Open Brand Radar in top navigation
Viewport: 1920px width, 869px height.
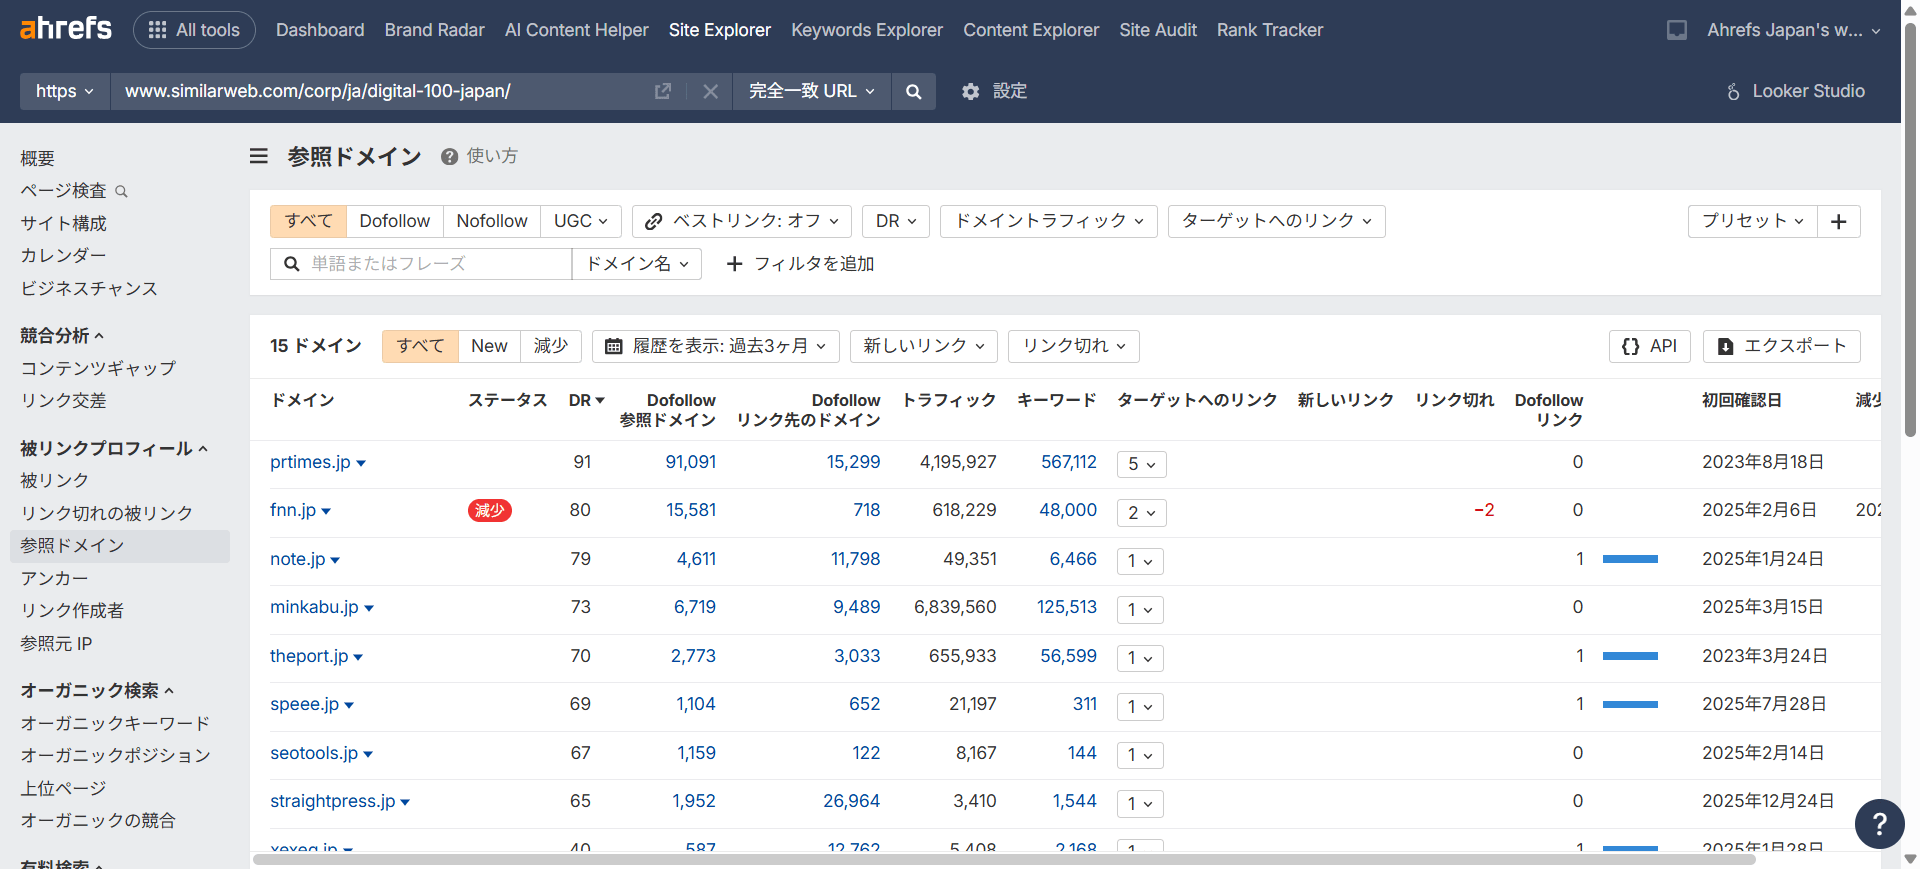click(435, 30)
